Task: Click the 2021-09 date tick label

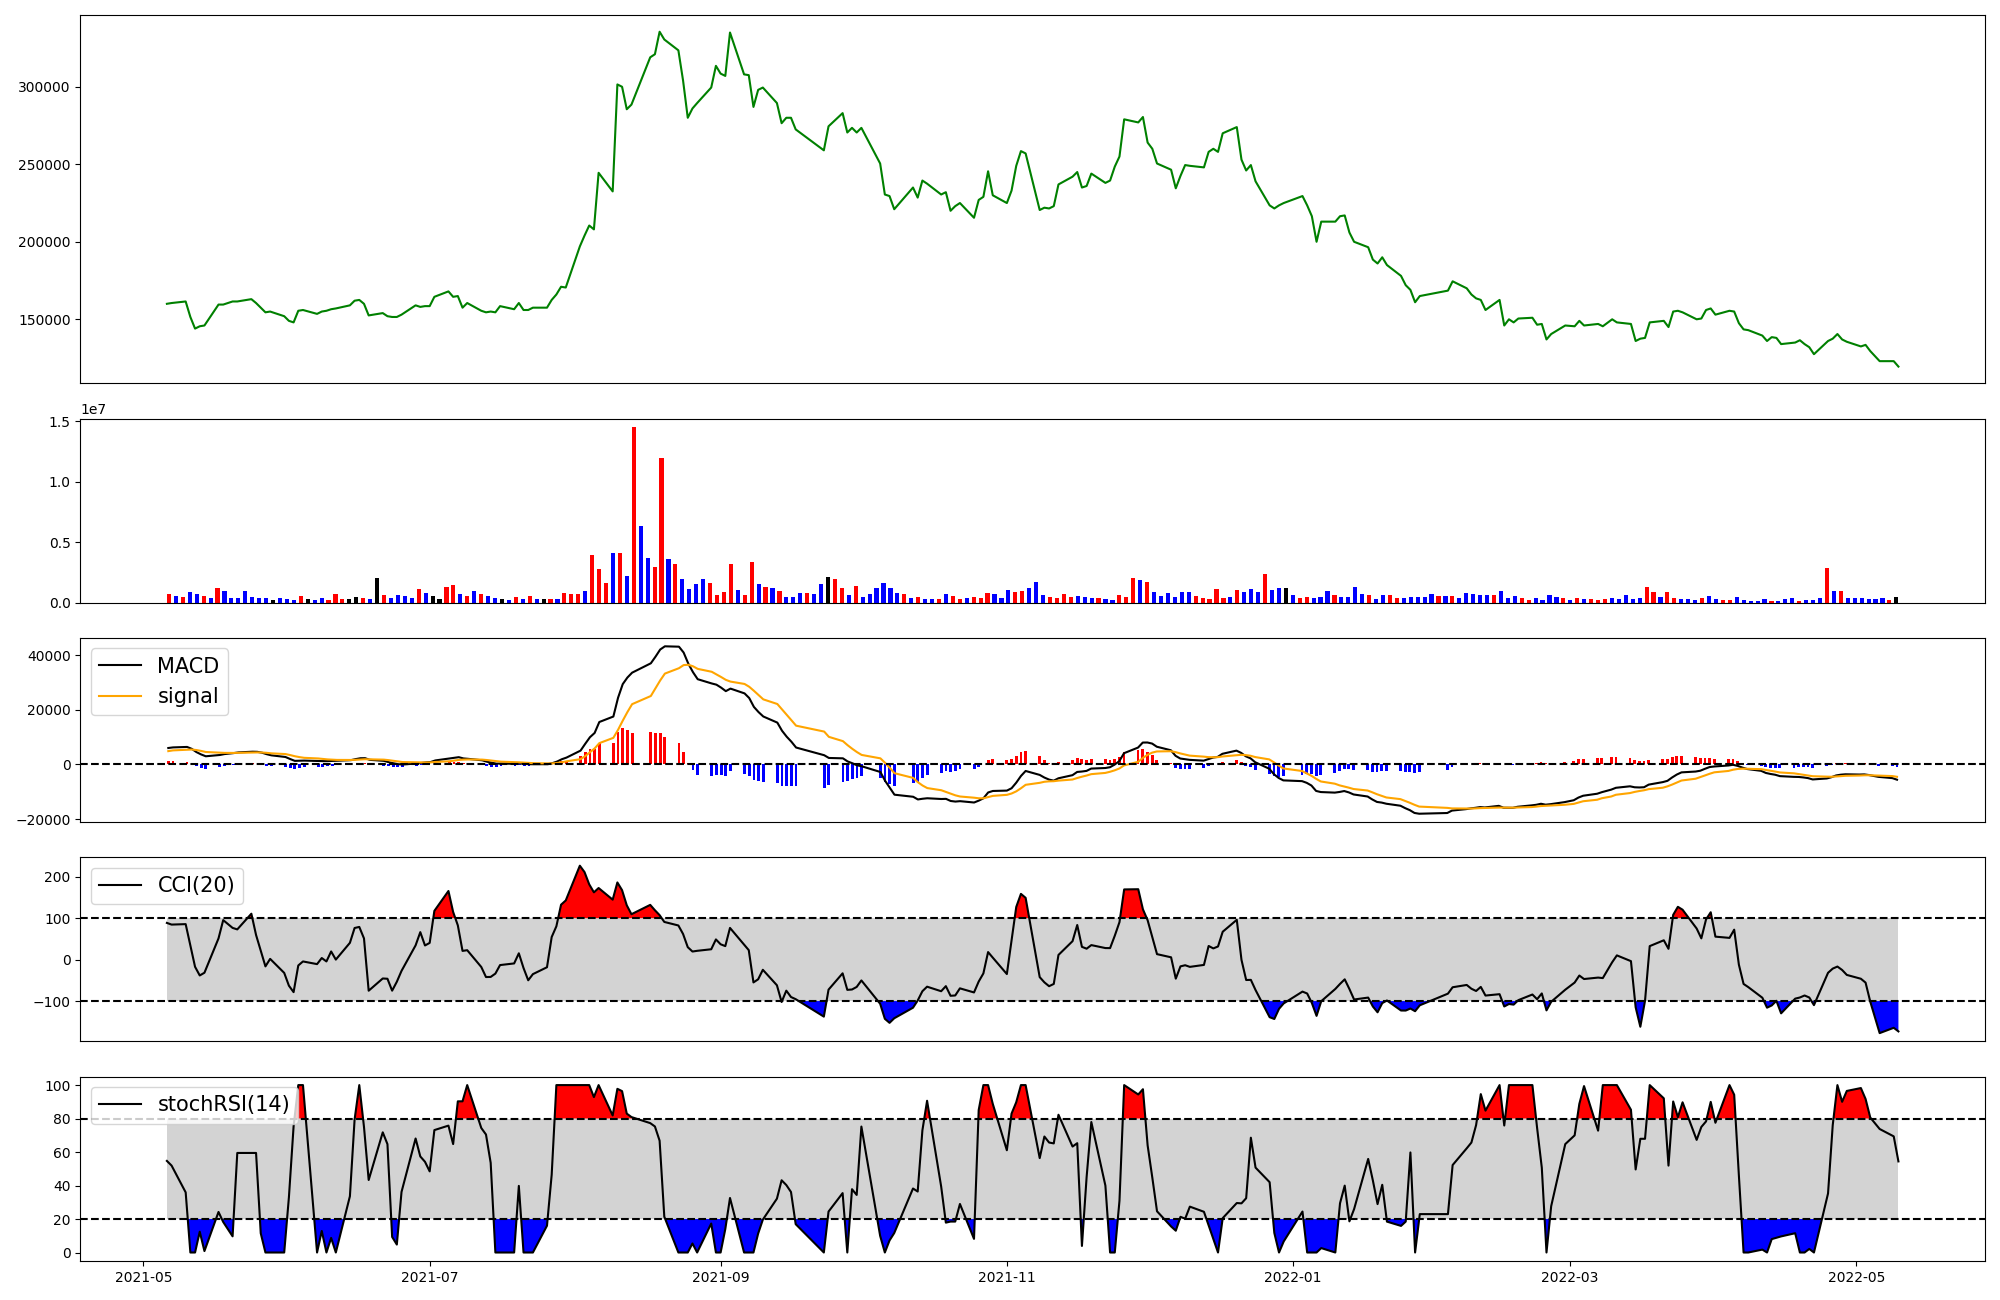Action: pos(720,1277)
